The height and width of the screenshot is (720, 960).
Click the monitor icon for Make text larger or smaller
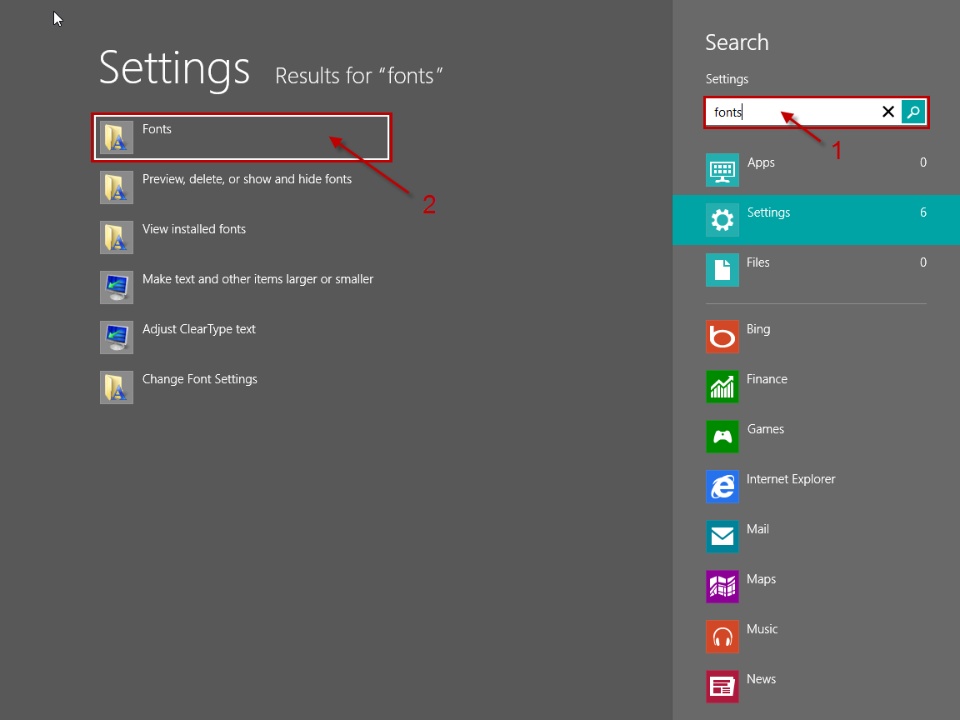(x=116, y=287)
